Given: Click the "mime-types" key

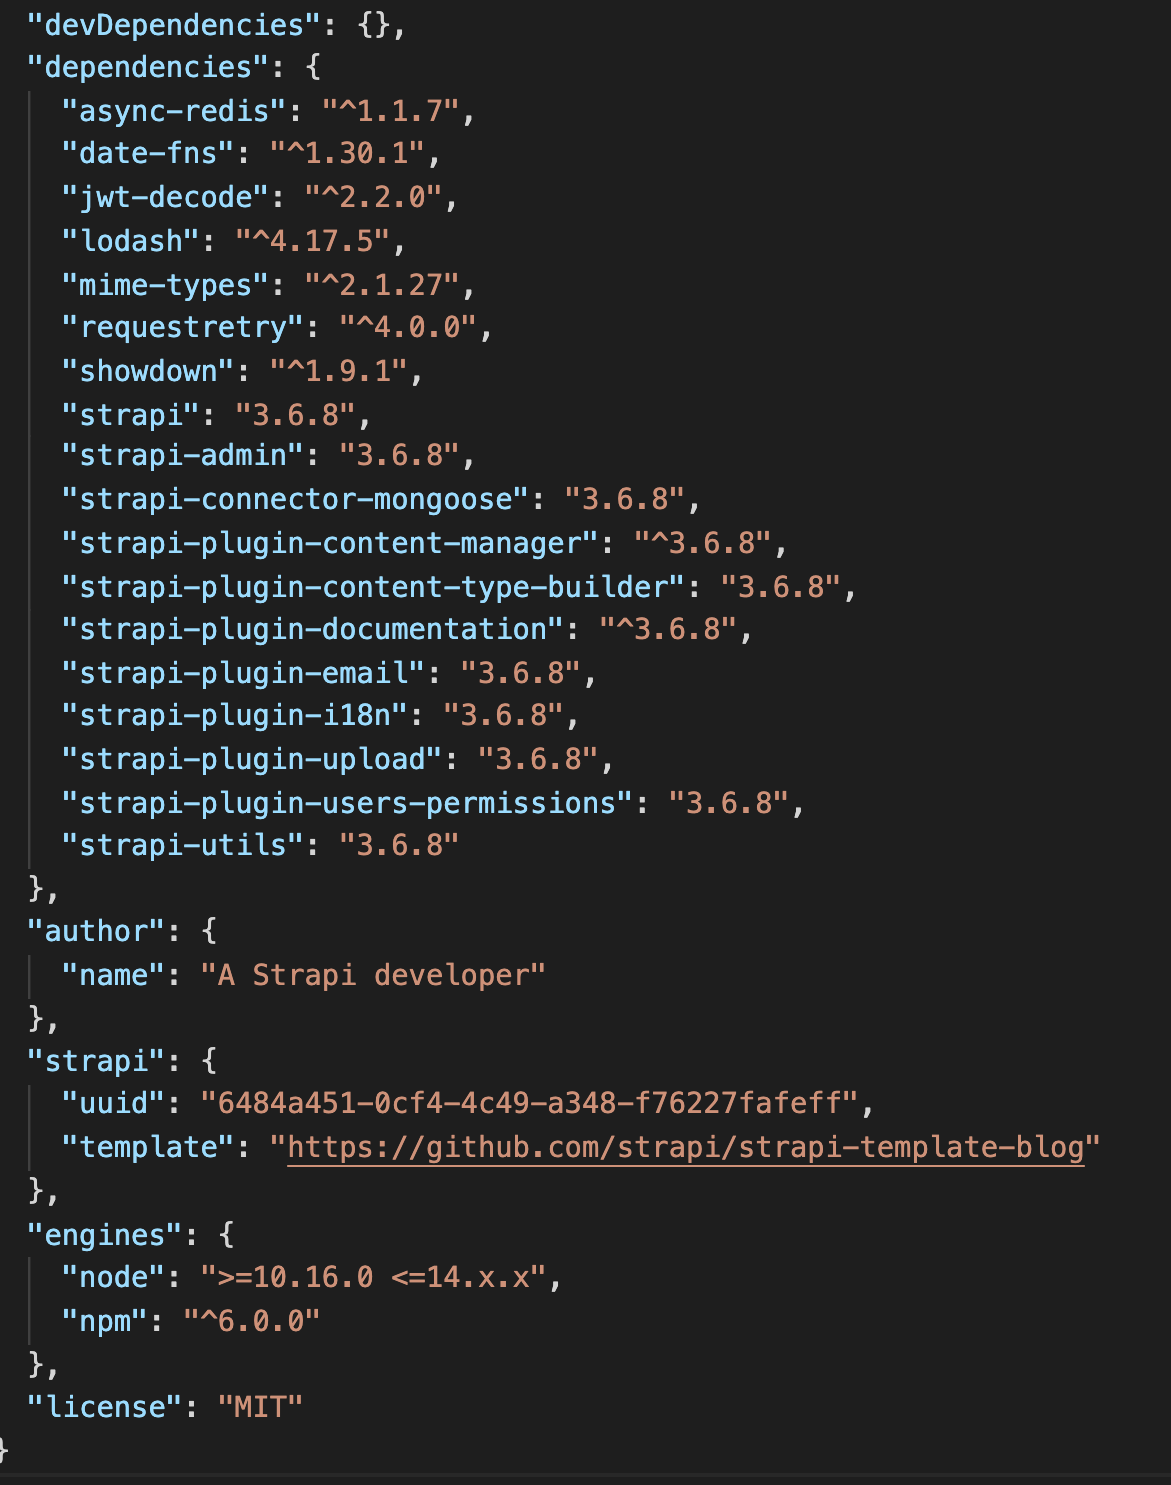Looking at the screenshot, I should click(165, 285).
